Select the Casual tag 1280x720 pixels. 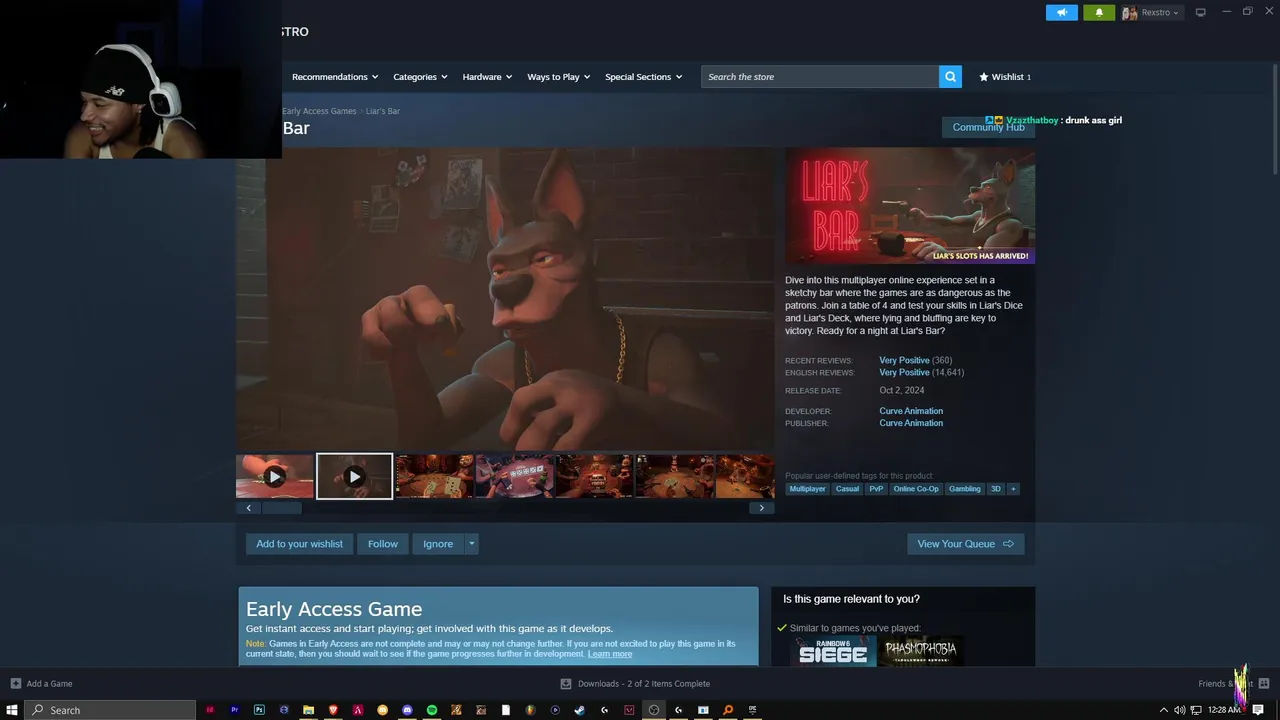coord(847,489)
